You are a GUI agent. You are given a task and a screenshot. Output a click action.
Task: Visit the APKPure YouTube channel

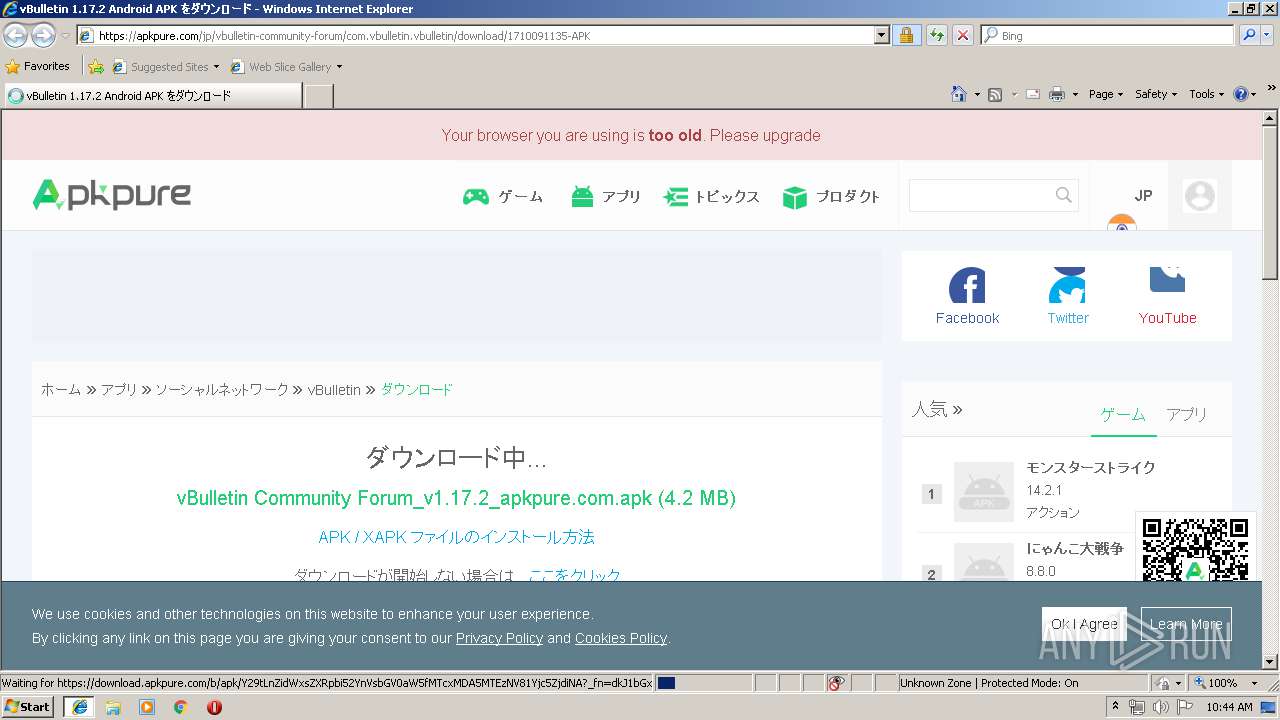point(1167,297)
